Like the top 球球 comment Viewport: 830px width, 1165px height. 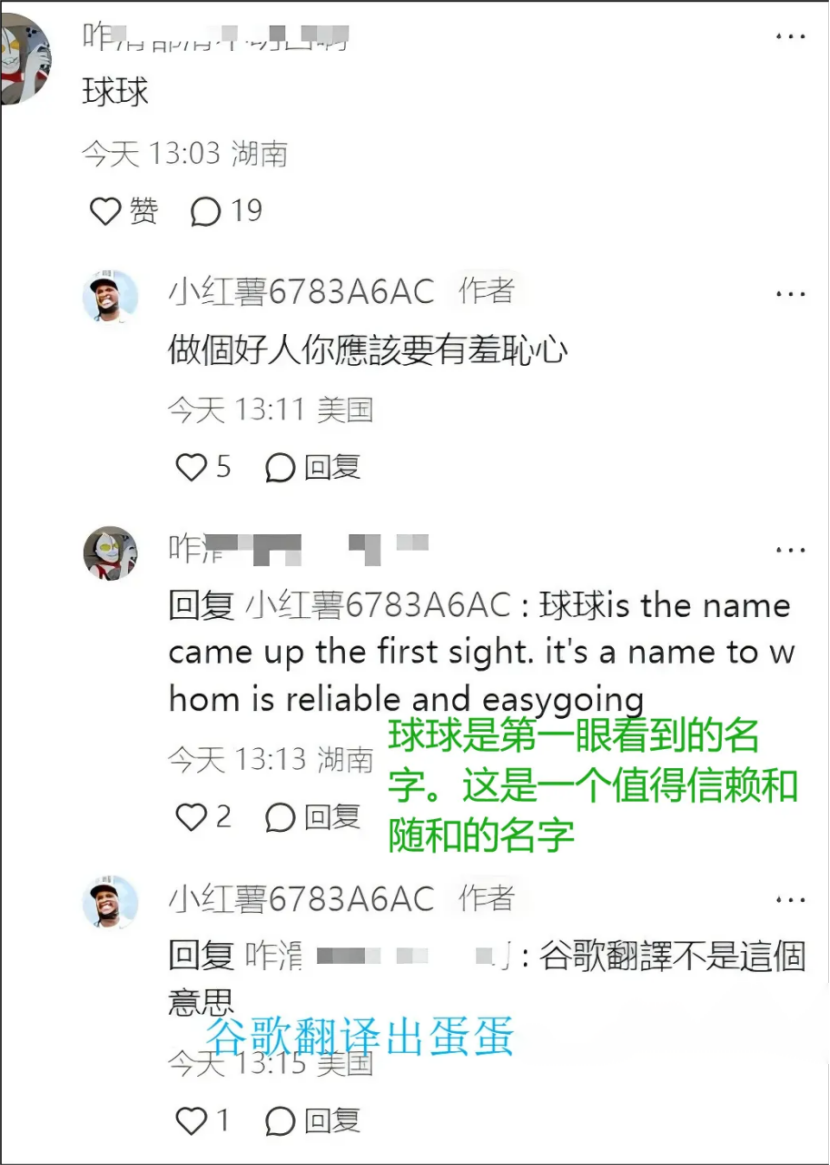click(x=123, y=212)
